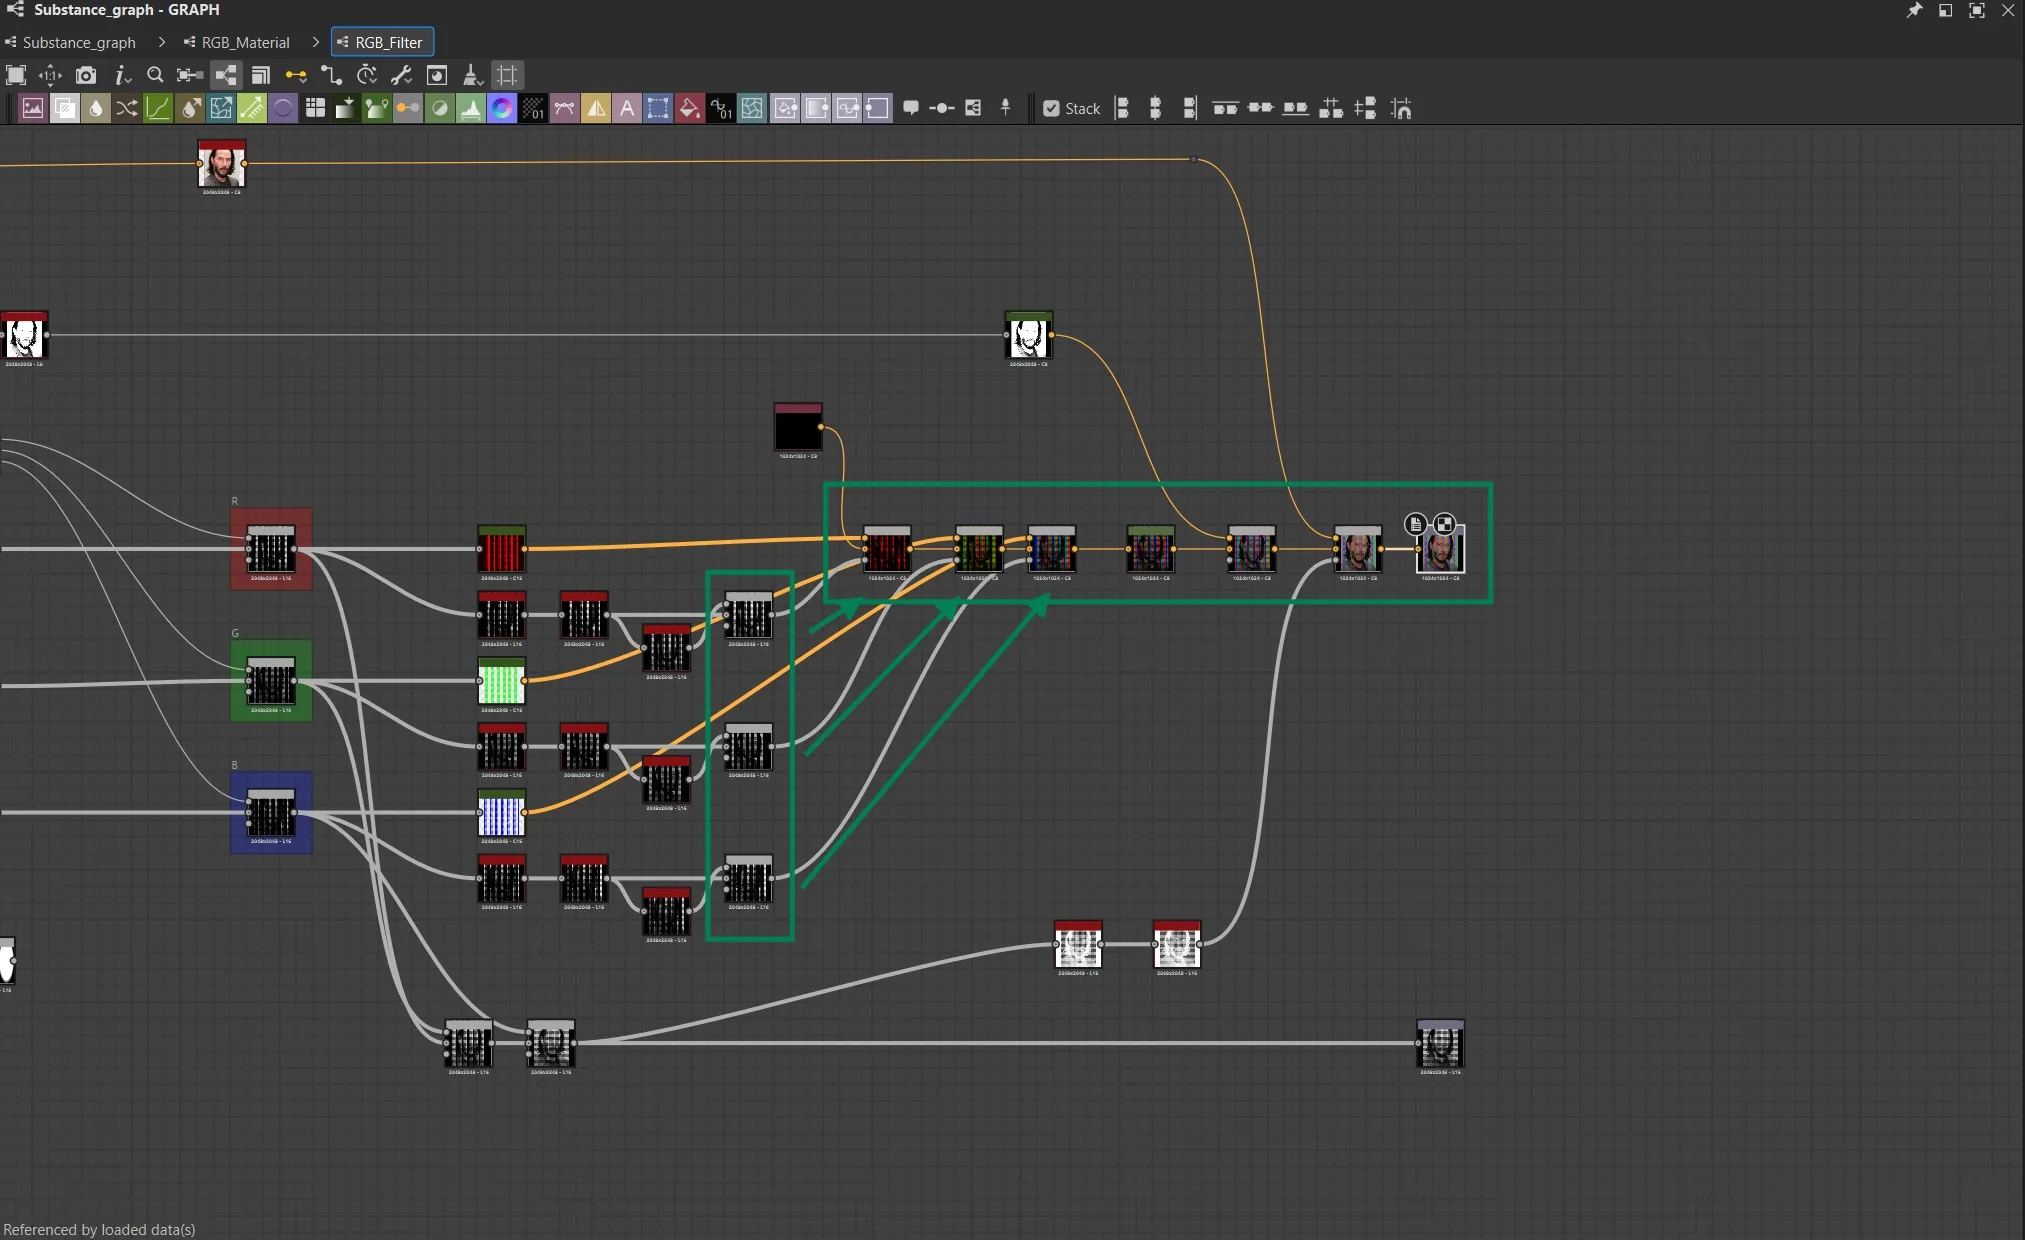Add an FX-Map node from toolbar
The height and width of the screenshot is (1240, 2025).
pyautogui.click(x=314, y=109)
